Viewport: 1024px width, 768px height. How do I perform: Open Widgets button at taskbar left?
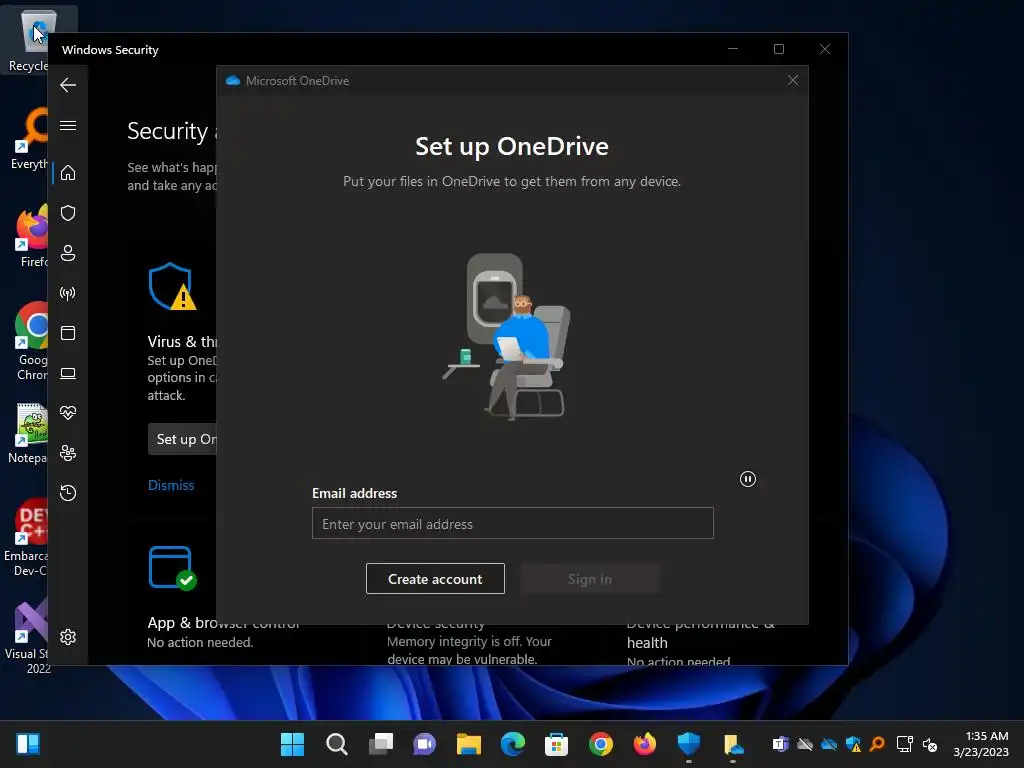point(28,744)
